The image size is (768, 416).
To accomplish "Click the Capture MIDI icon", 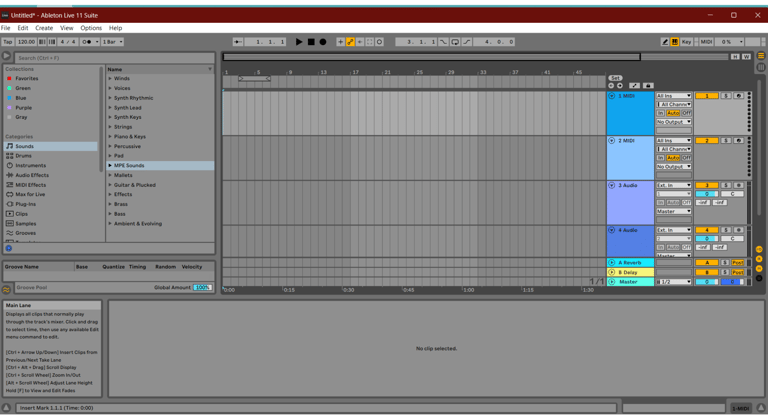I will tap(370, 42).
